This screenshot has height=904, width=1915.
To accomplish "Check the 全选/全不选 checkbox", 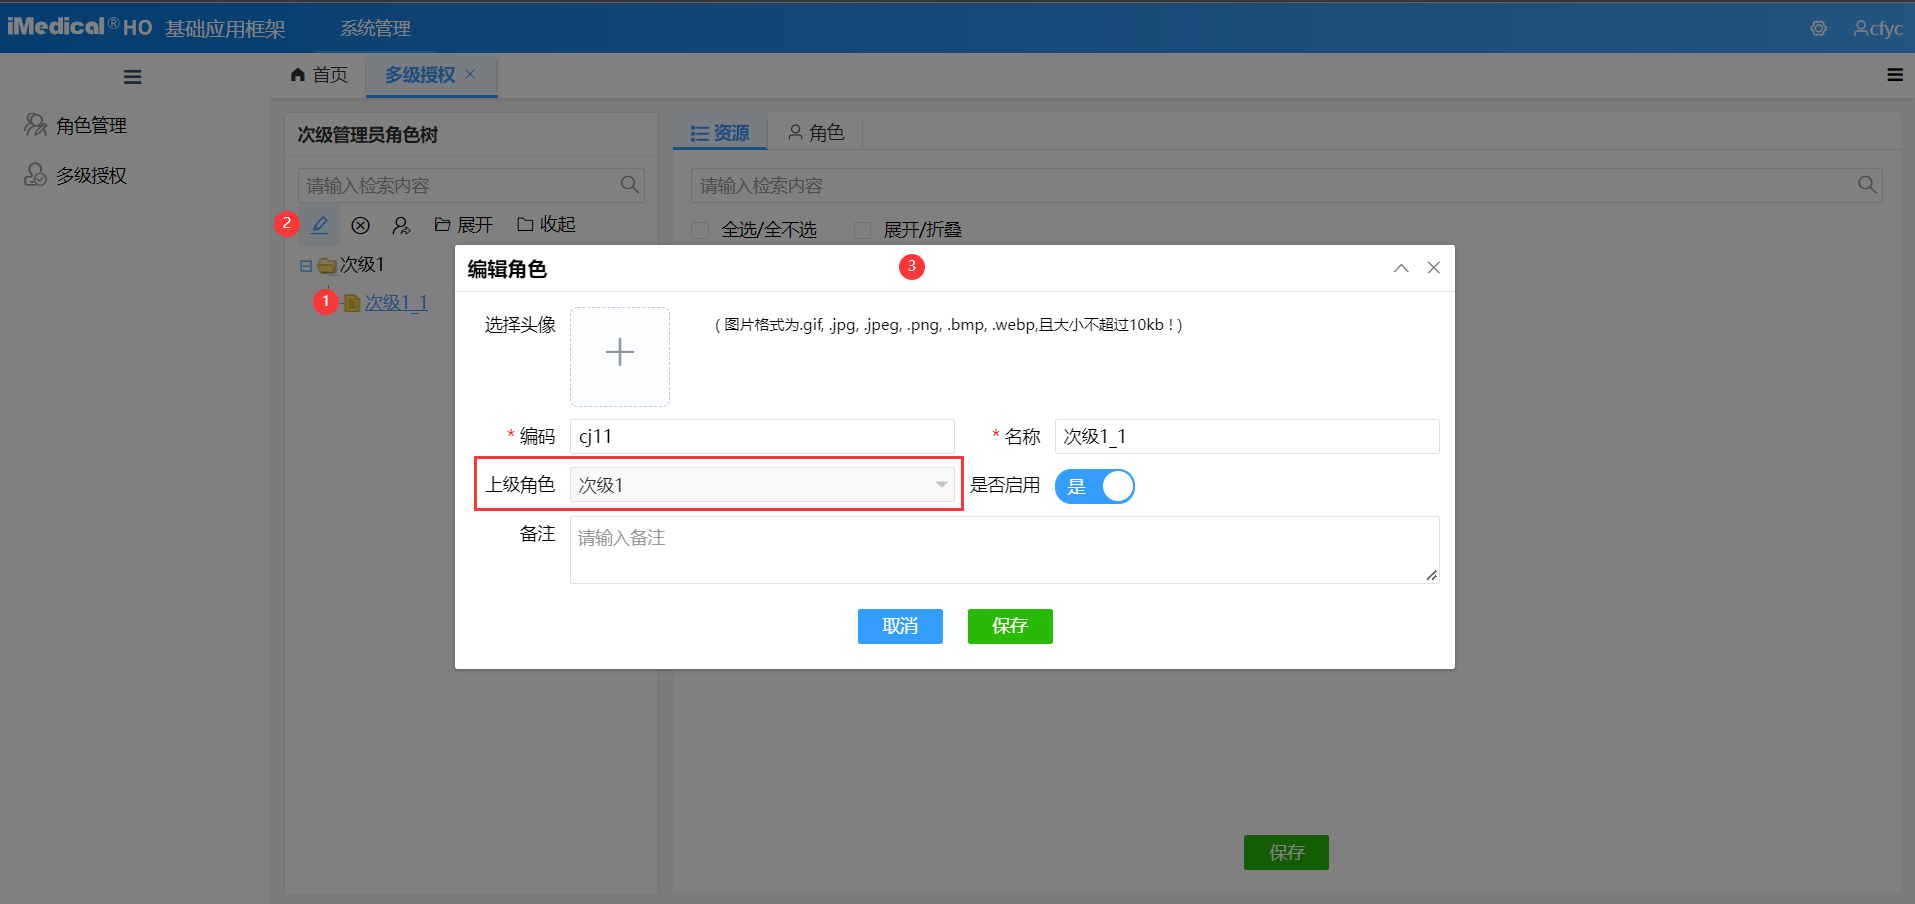I will coord(700,230).
